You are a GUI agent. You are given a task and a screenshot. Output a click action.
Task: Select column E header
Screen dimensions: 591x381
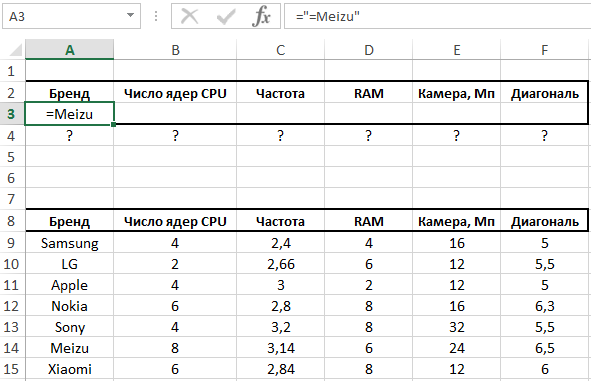tap(456, 49)
